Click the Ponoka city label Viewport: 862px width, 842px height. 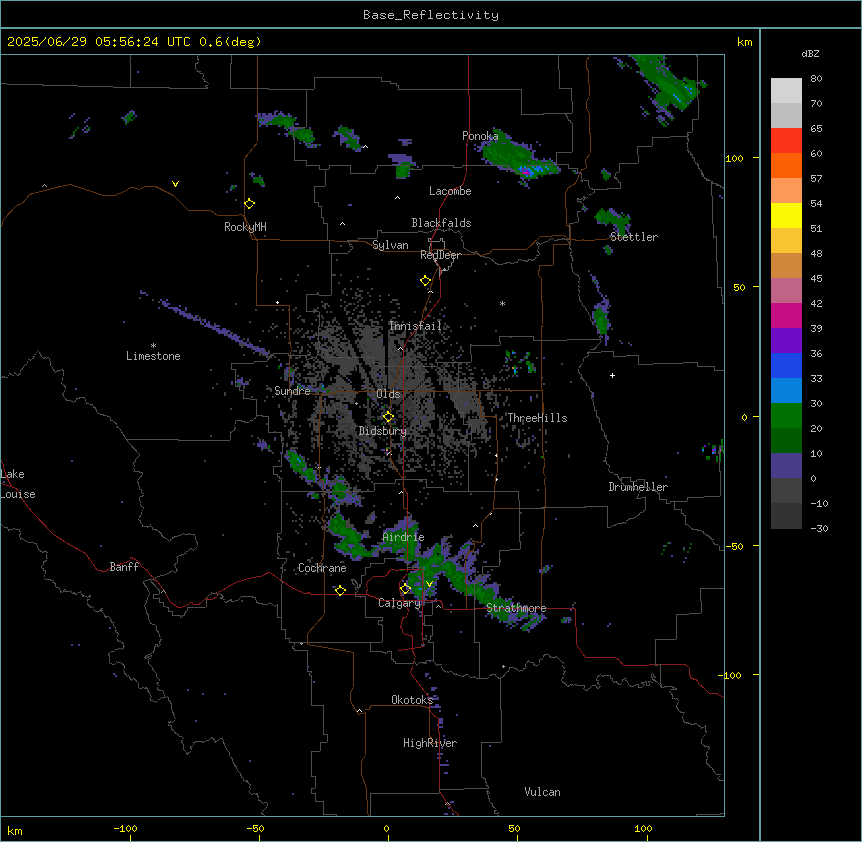pyautogui.click(x=480, y=136)
